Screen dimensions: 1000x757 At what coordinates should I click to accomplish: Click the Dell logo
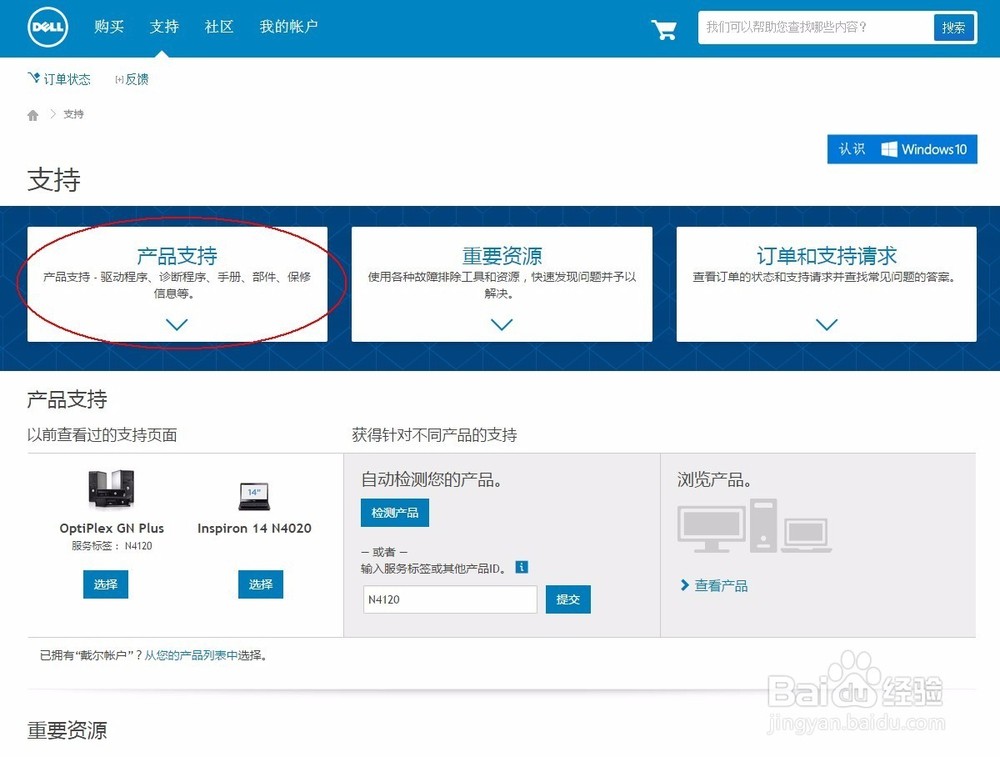pos(48,27)
